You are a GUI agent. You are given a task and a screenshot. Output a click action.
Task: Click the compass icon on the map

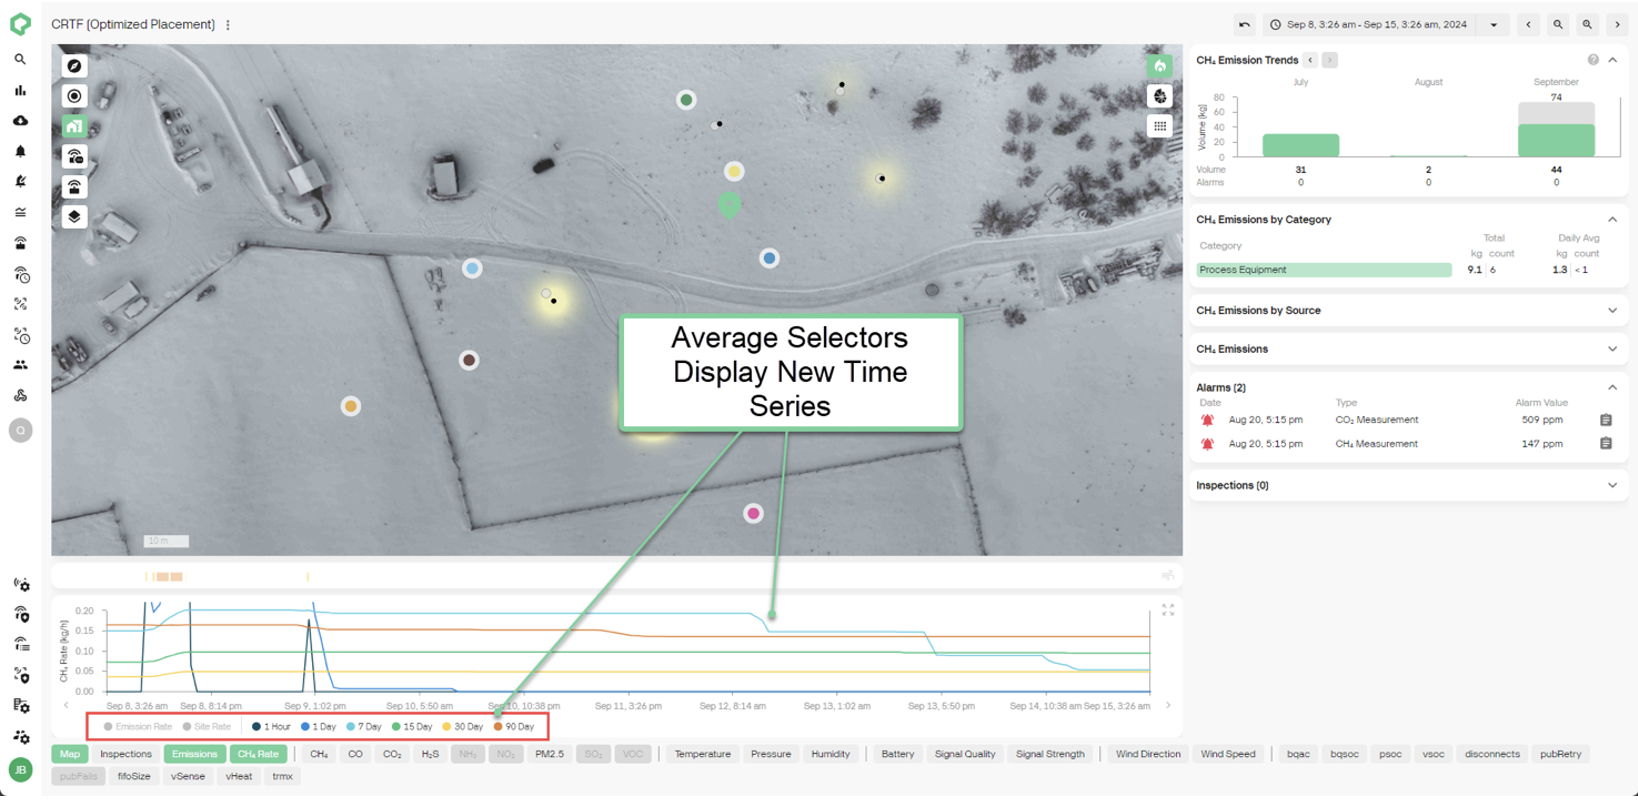tap(74, 66)
